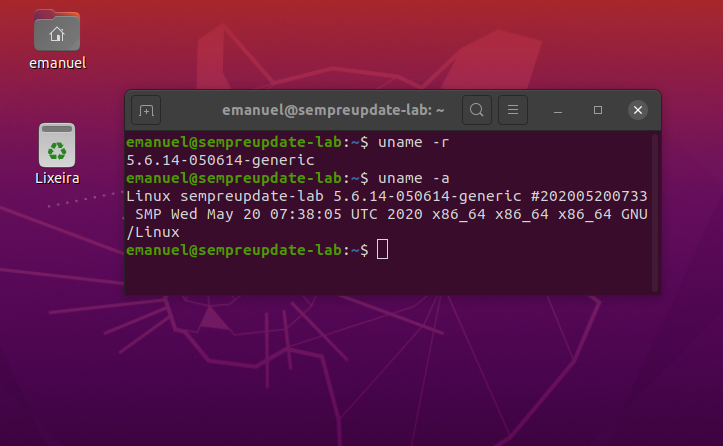Click the 'uname -a' command text
The image size is (723, 446).
[x=413, y=178]
